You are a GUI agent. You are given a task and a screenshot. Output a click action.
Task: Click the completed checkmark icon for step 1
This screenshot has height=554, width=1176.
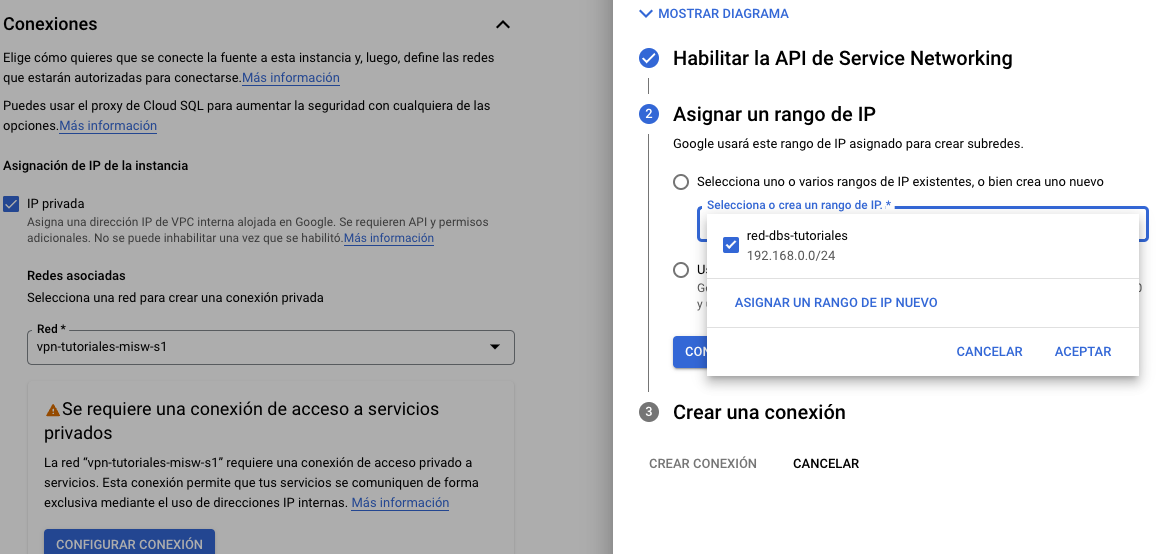pos(649,58)
